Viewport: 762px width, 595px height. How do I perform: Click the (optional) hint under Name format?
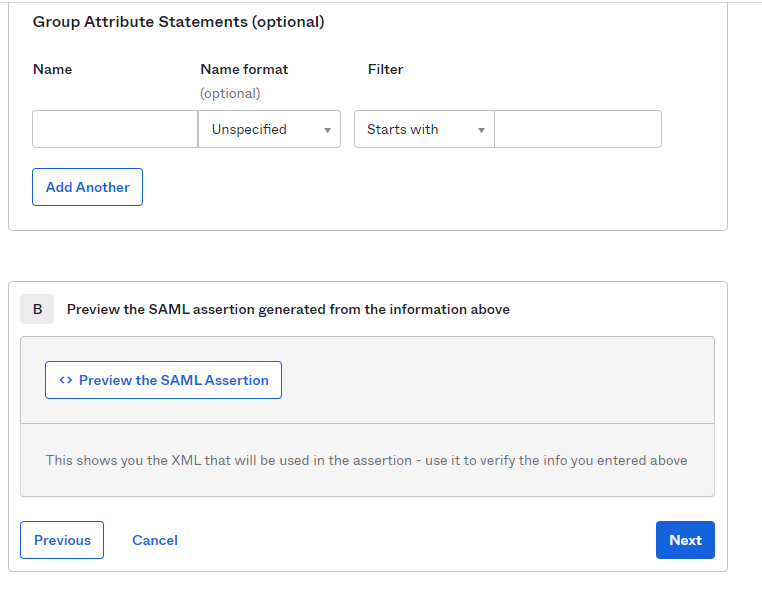230,93
